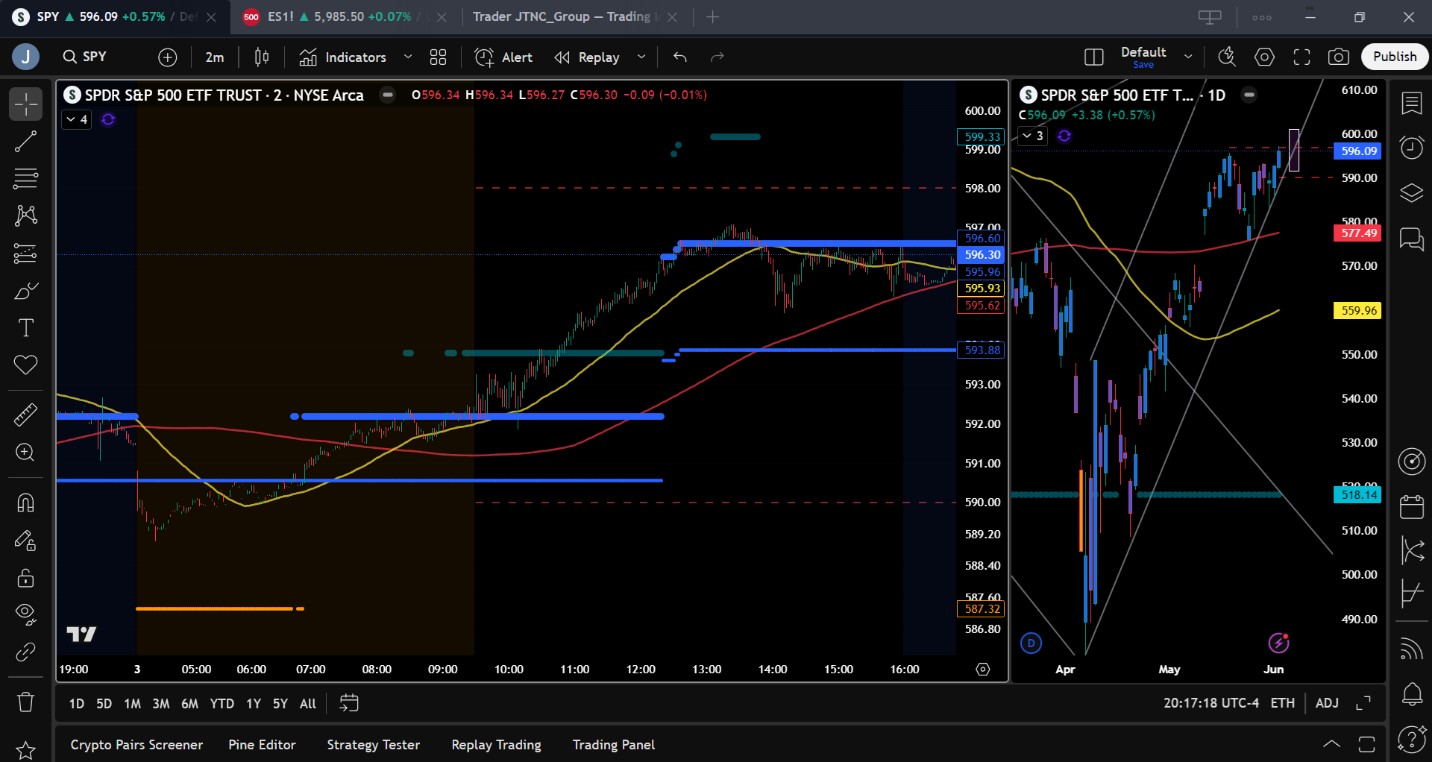This screenshot has height=762, width=1432.
Task: Toggle fullscreen mode
Action: coord(1302,57)
